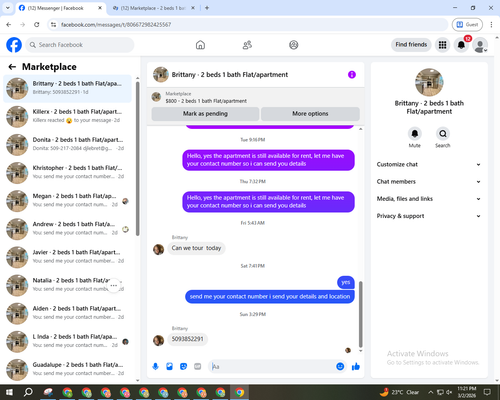Open the site information icon in address bar
This screenshot has height=400, width=500.
[53, 24]
